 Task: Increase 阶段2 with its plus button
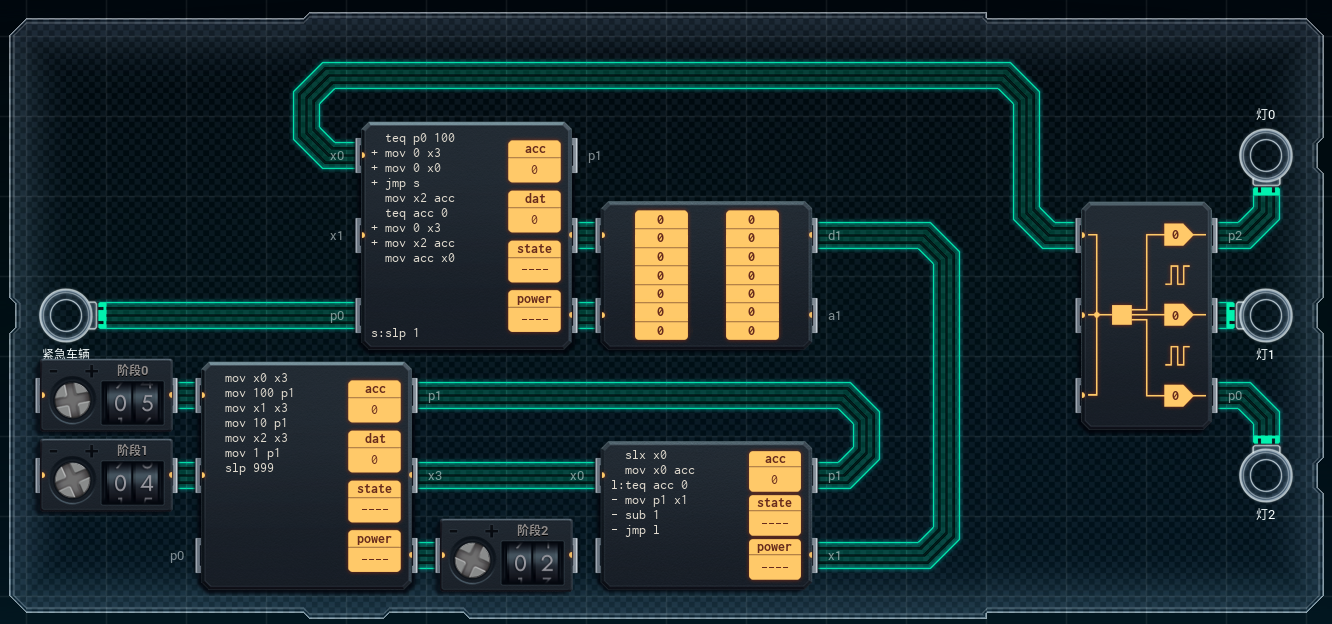click(490, 531)
